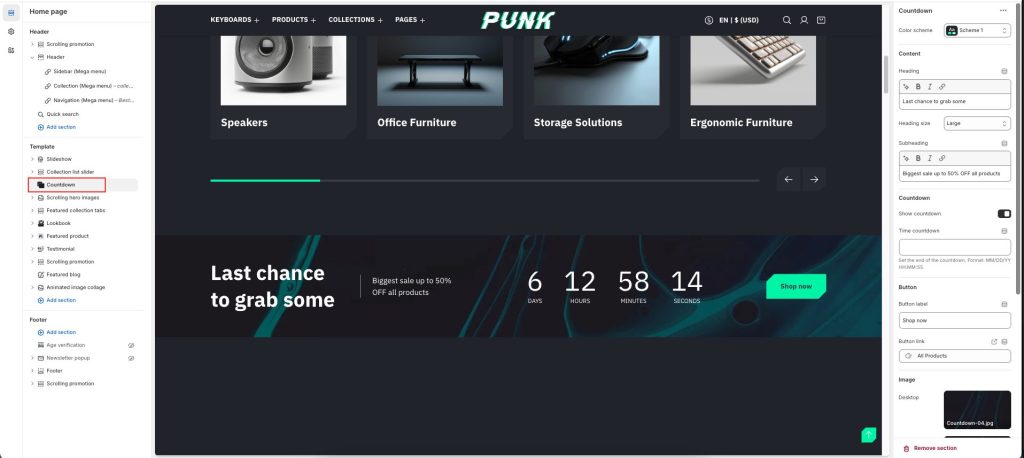Open the Heading size dropdown
The width and height of the screenshot is (1024, 458).
[x=977, y=123]
